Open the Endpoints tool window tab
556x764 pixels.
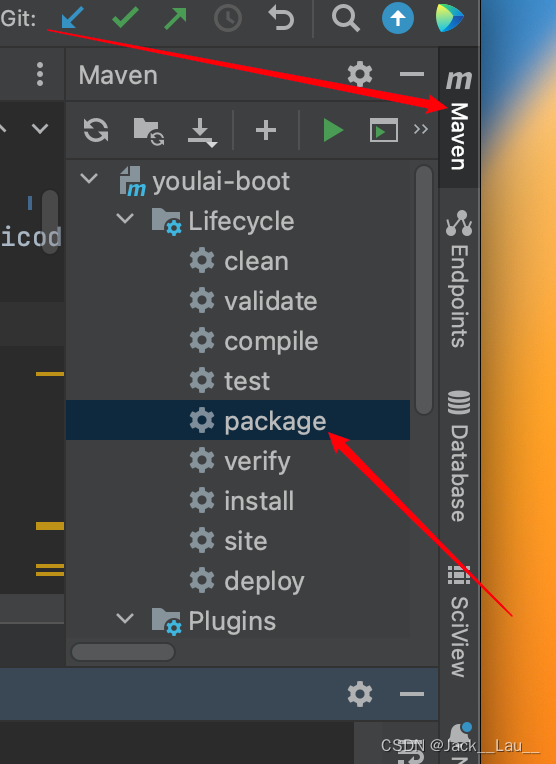[x=459, y=279]
